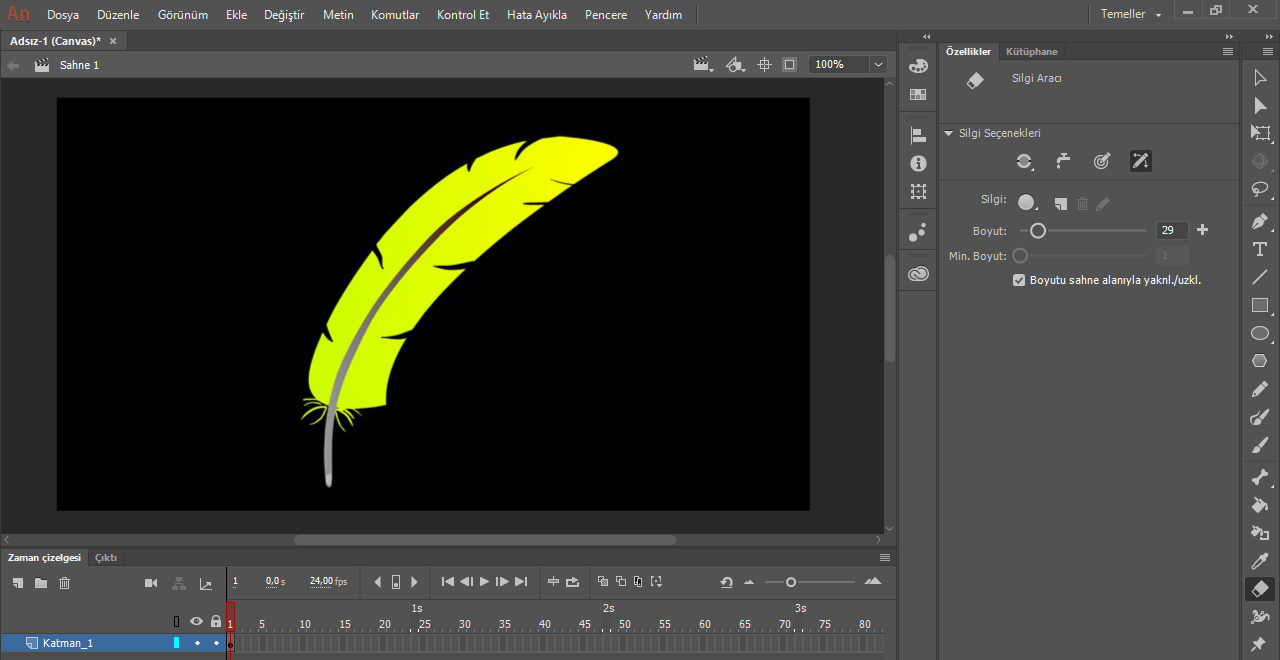The image size is (1280, 660).
Task: Activate the Eyedropper tool
Action: click(x=1260, y=562)
